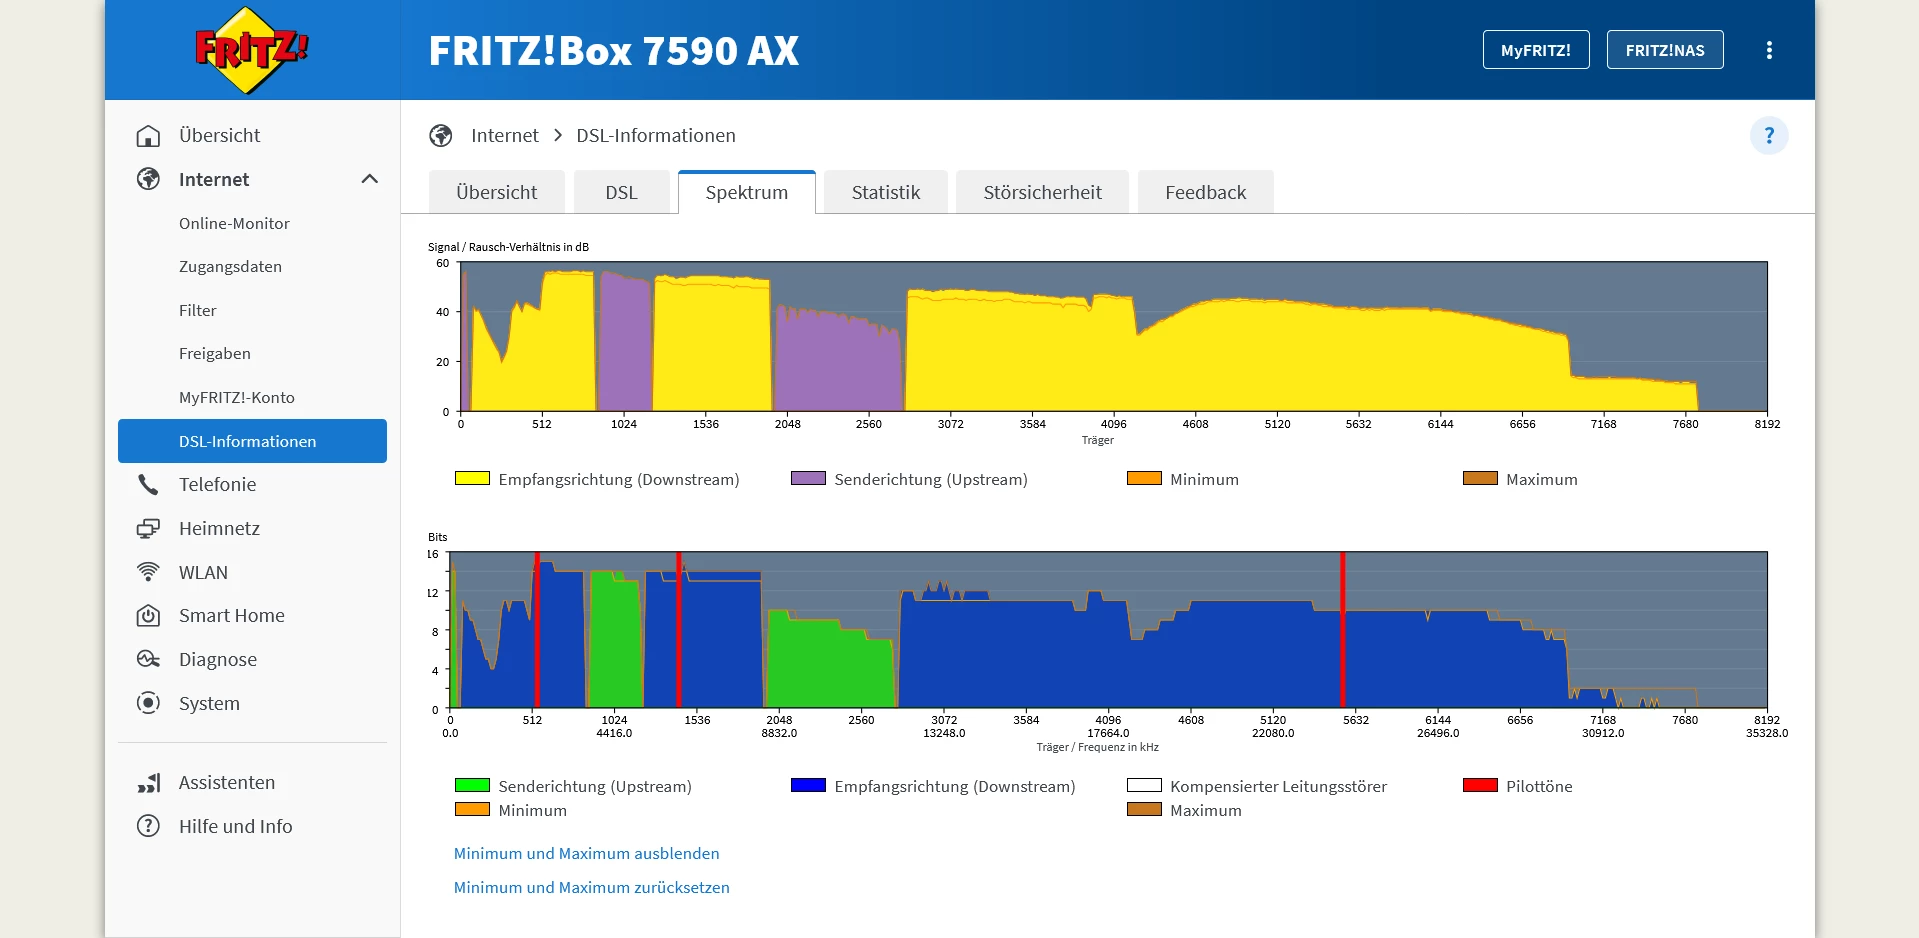Click green Senderichtung swatch in Bits legend
The width and height of the screenshot is (1919, 938).
(472, 785)
